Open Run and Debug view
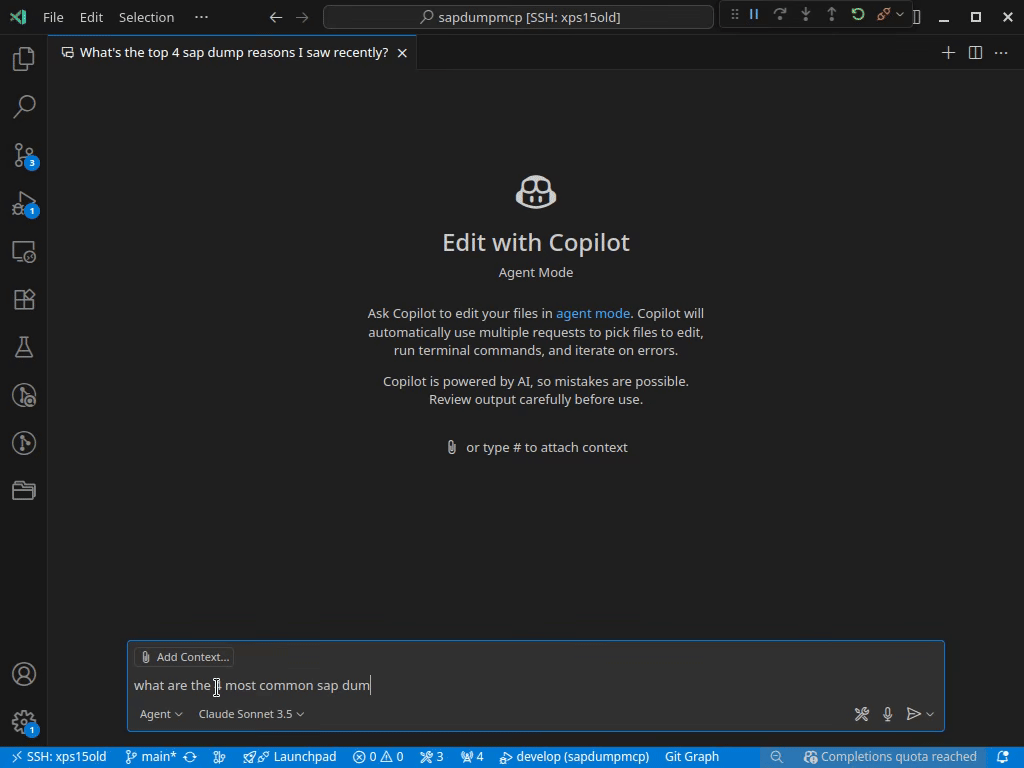Image resolution: width=1024 pixels, height=768 pixels. 24,204
